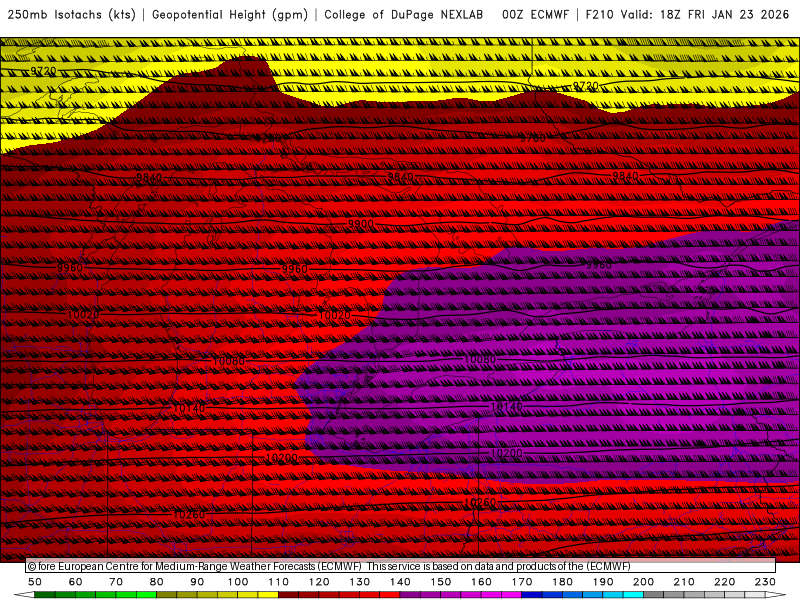The width and height of the screenshot is (800, 600).
Task: Click the 'College of DuPage NEXLAB' label
Action: click(404, 15)
